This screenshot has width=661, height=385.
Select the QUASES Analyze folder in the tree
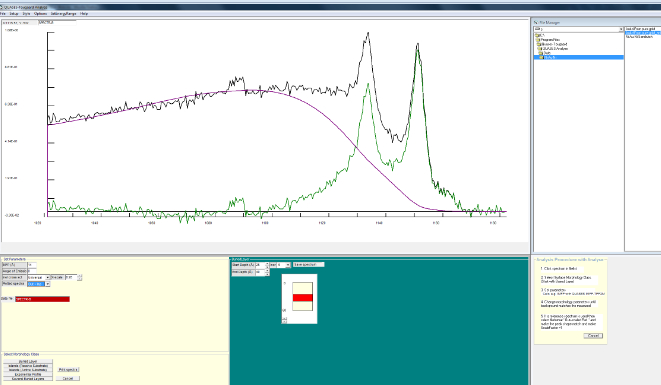coord(553,48)
